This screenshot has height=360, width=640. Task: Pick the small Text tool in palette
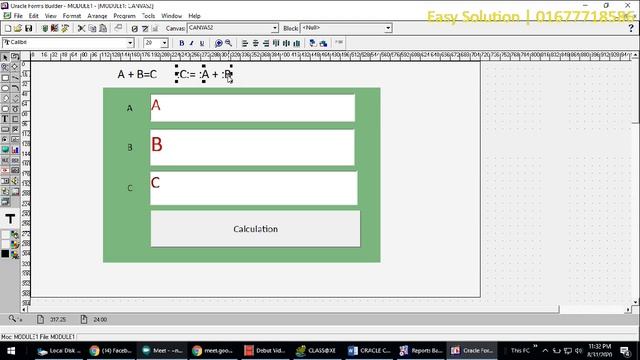point(5,119)
